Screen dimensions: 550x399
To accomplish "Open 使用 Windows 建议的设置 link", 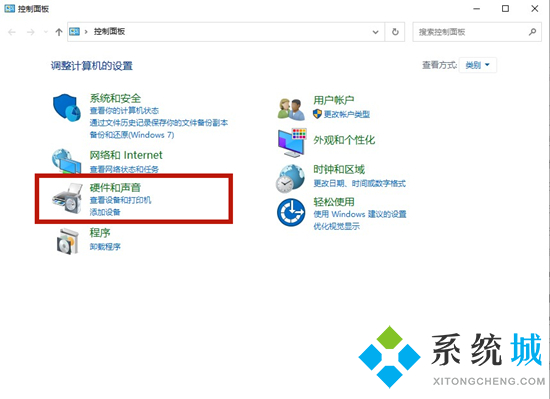I will (x=360, y=214).
